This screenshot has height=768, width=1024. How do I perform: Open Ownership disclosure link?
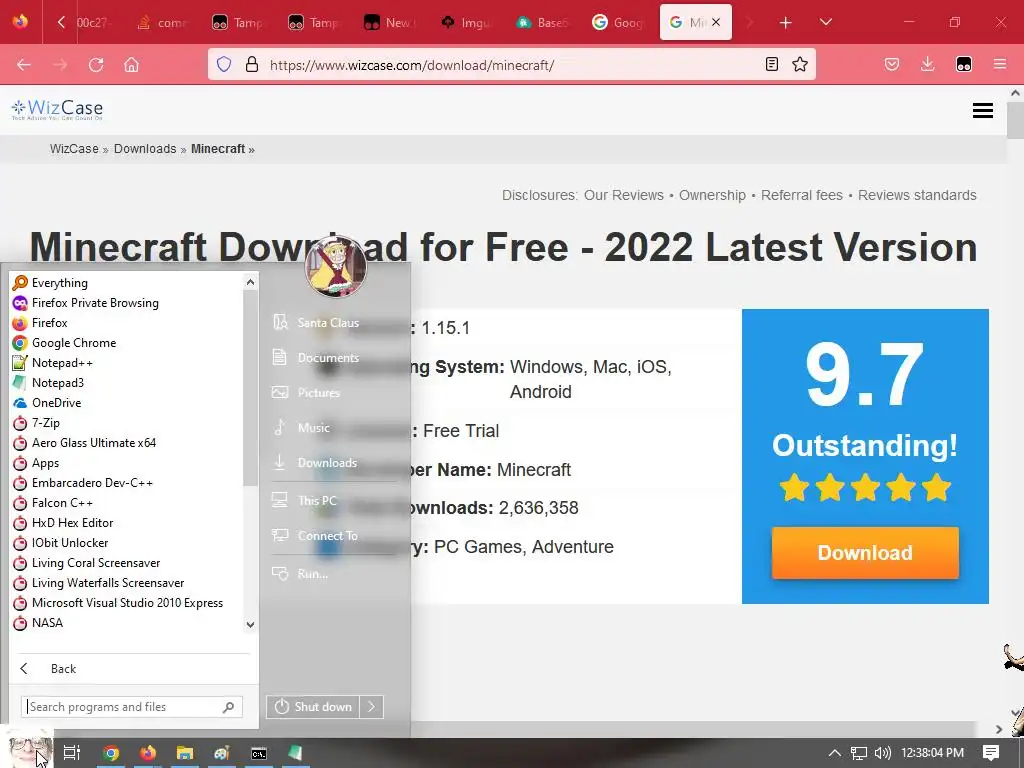pyautogui.click(x=712, y=195)
